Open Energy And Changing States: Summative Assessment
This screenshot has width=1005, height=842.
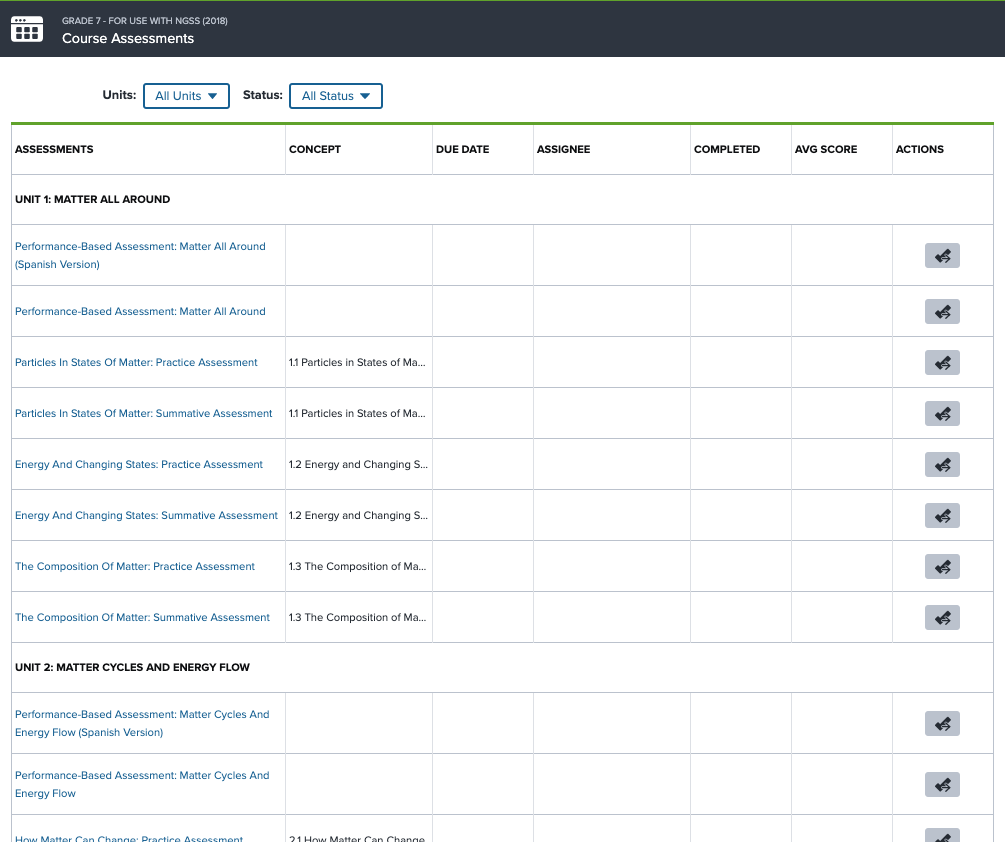[x=146, y=515]
